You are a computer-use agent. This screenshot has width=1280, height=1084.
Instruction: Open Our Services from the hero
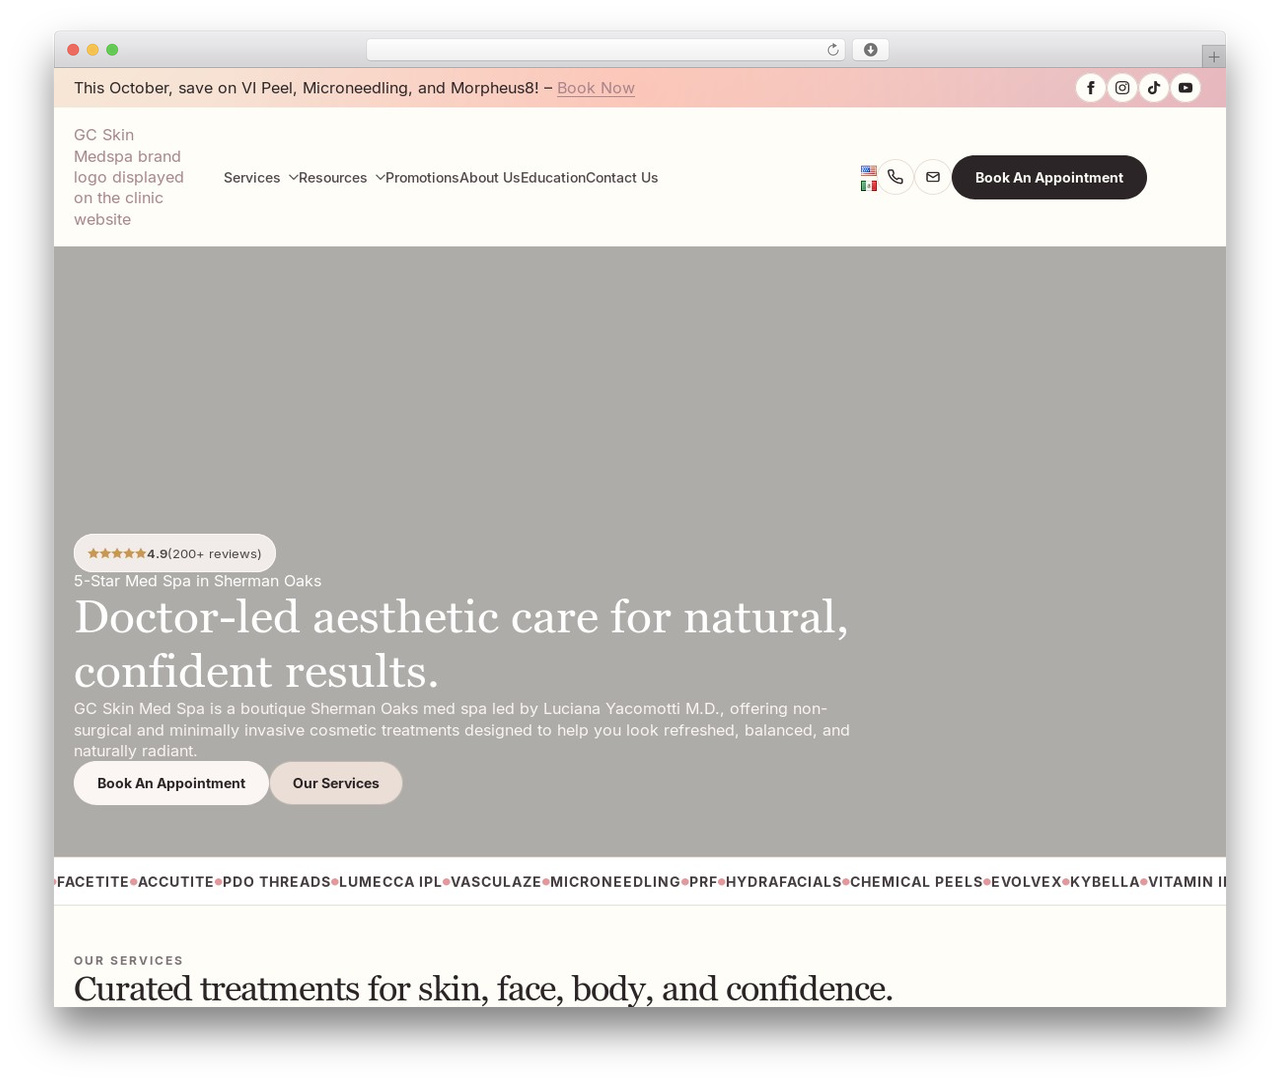pyautogui.click(x=336, y=783)
